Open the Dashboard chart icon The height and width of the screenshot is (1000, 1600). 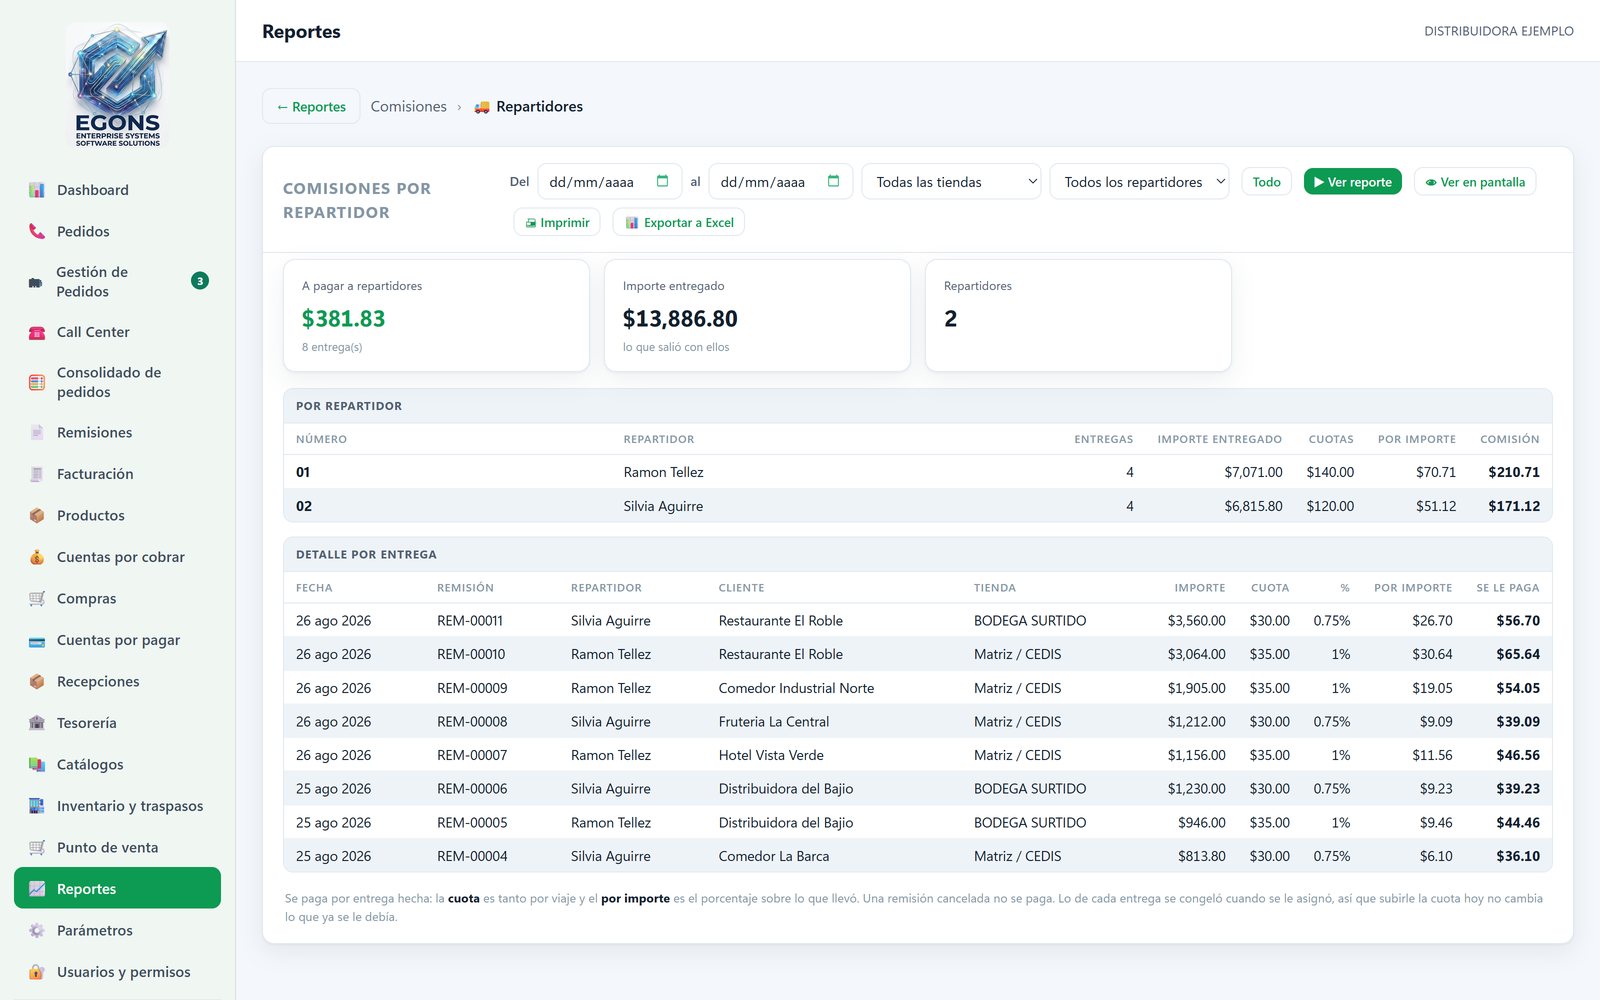37,190
